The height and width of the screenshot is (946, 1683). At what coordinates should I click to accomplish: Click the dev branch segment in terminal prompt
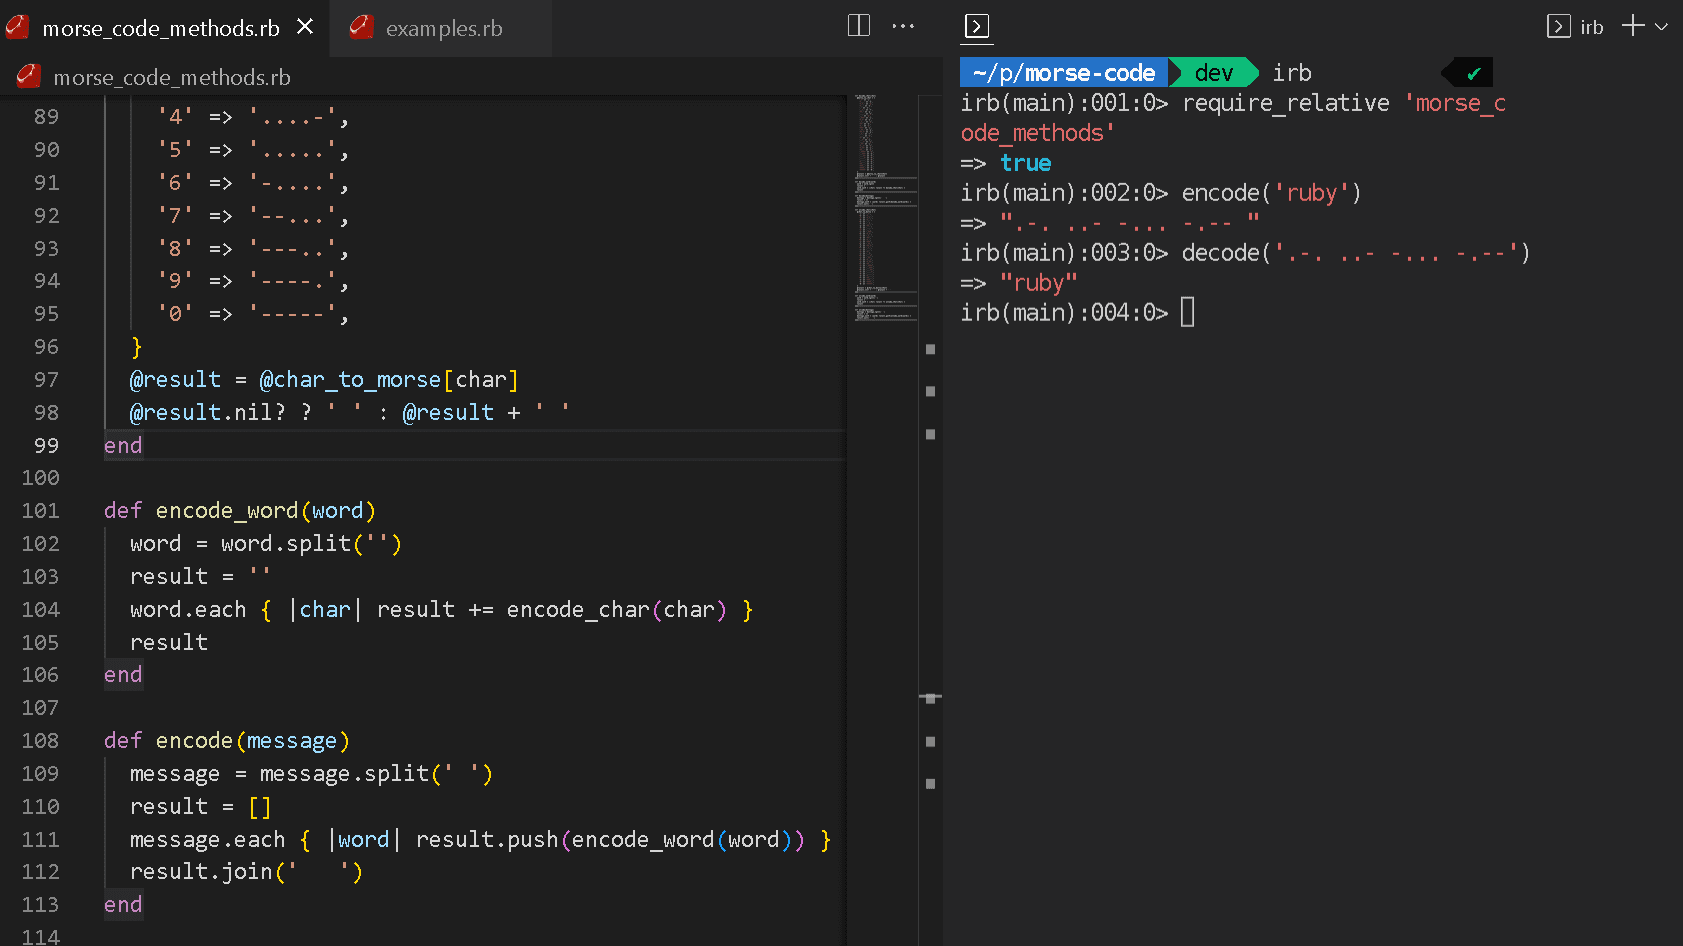tap(1214, 73)
